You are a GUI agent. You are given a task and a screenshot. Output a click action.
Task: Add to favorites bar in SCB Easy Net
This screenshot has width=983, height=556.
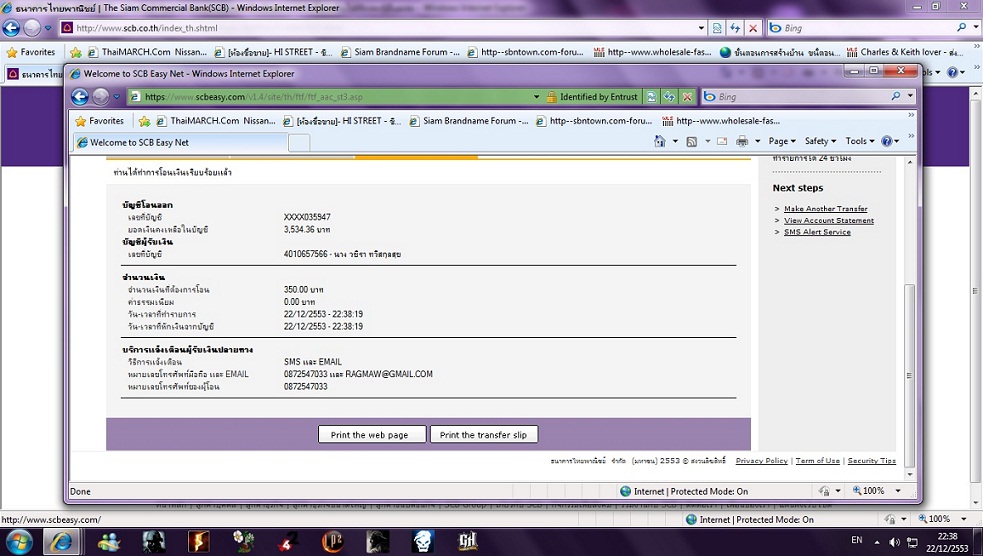[144, 121]
